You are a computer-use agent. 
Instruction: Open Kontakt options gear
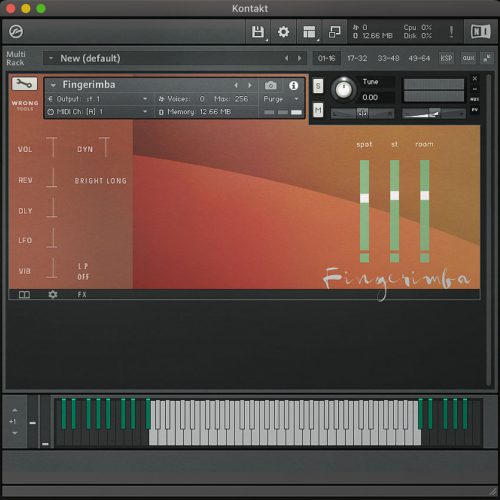[x=284, y=32]
